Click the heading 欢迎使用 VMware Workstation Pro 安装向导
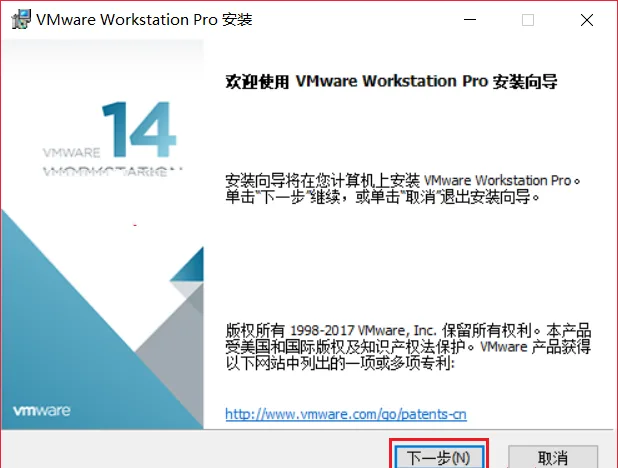Viewport: 618px width, 468px height. pos(391,81)
